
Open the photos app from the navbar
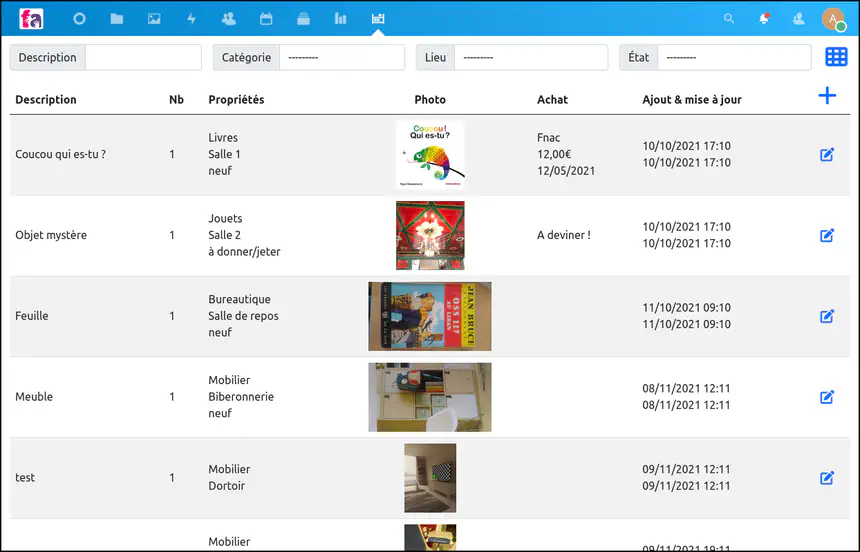154,19
